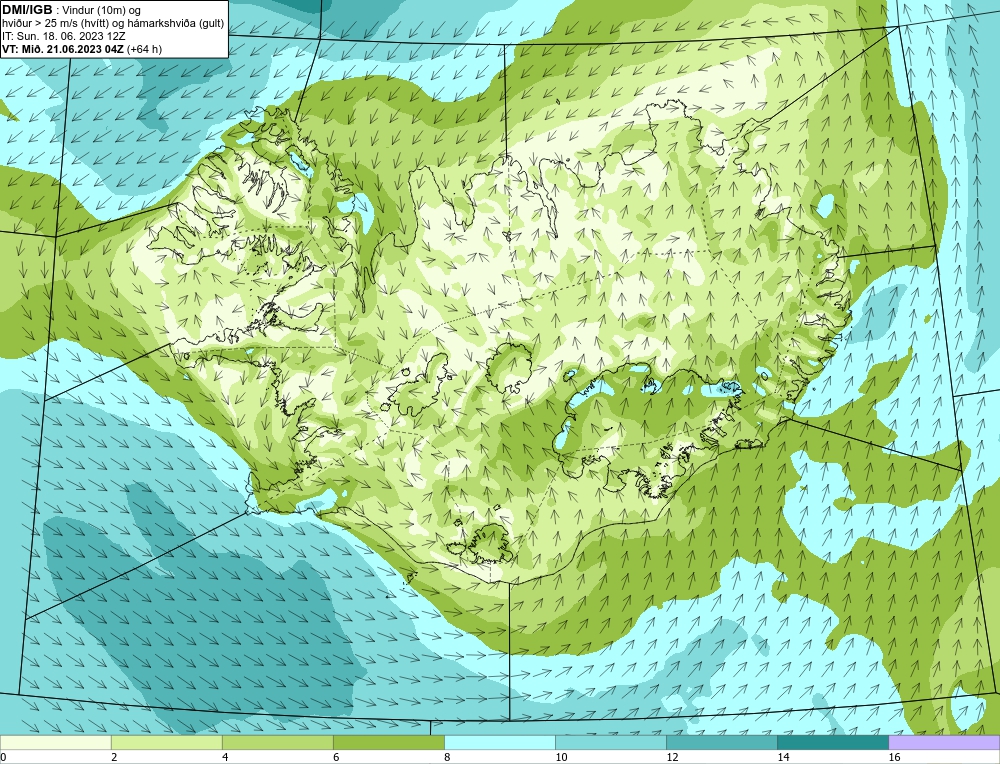The width and height of the screenshot is (1000, 764).
Task: Click the 'hviður > 25 m/s' legend description line
Action: coord(113,23)
